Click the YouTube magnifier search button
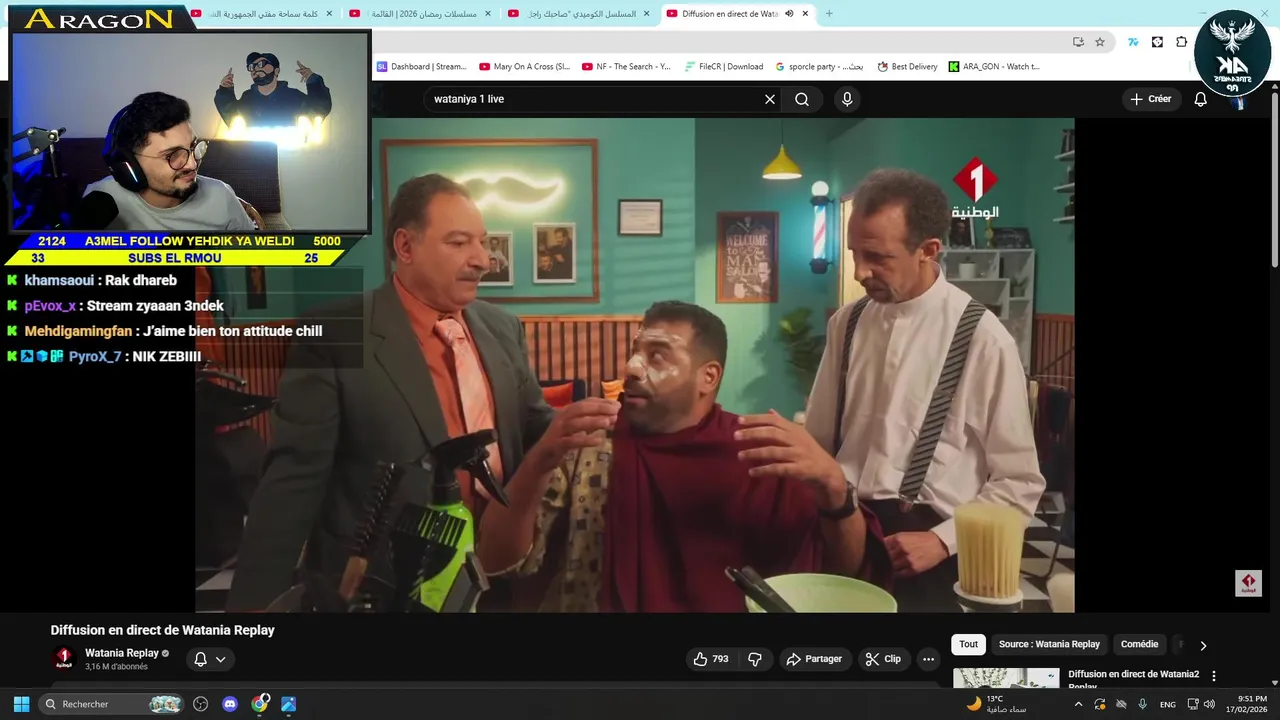 point(802,99)
